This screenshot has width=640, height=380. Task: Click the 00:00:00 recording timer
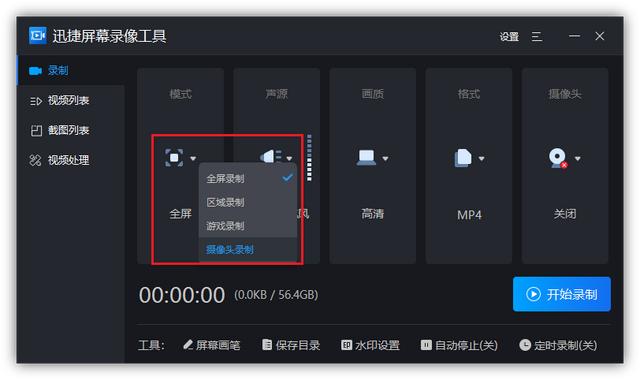point(182,295)
